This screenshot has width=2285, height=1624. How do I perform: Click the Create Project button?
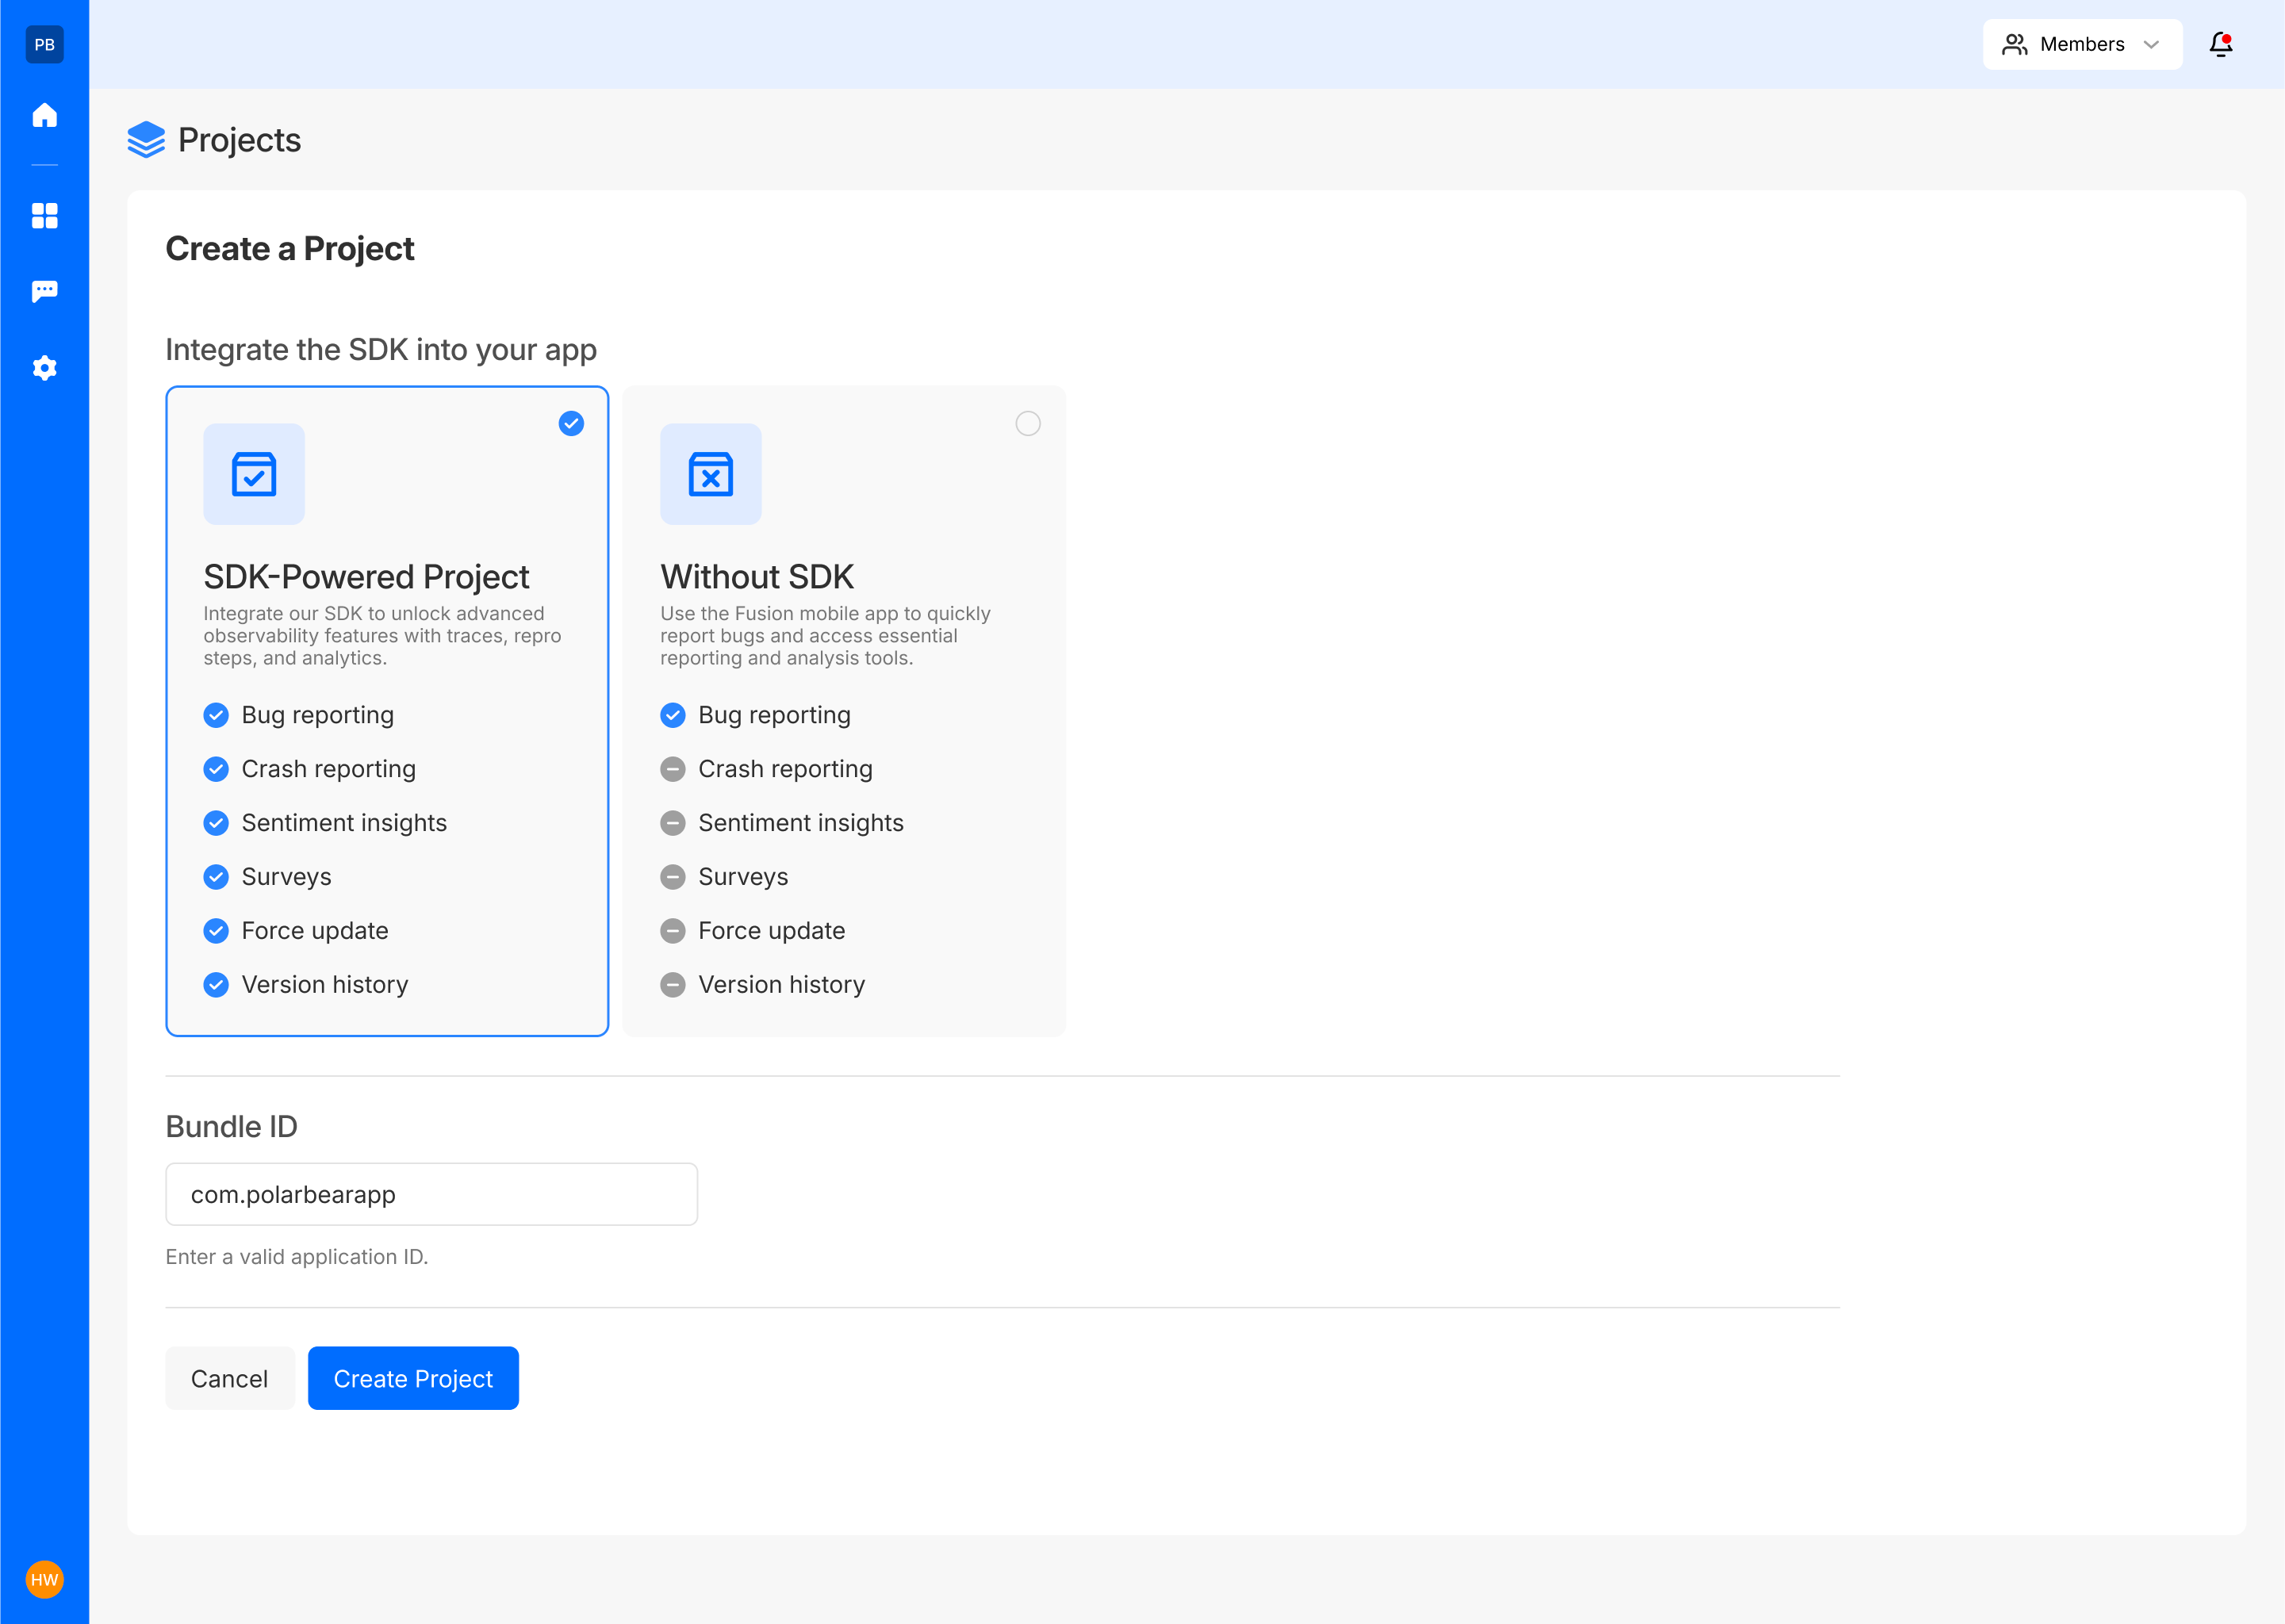(413, 1378)
